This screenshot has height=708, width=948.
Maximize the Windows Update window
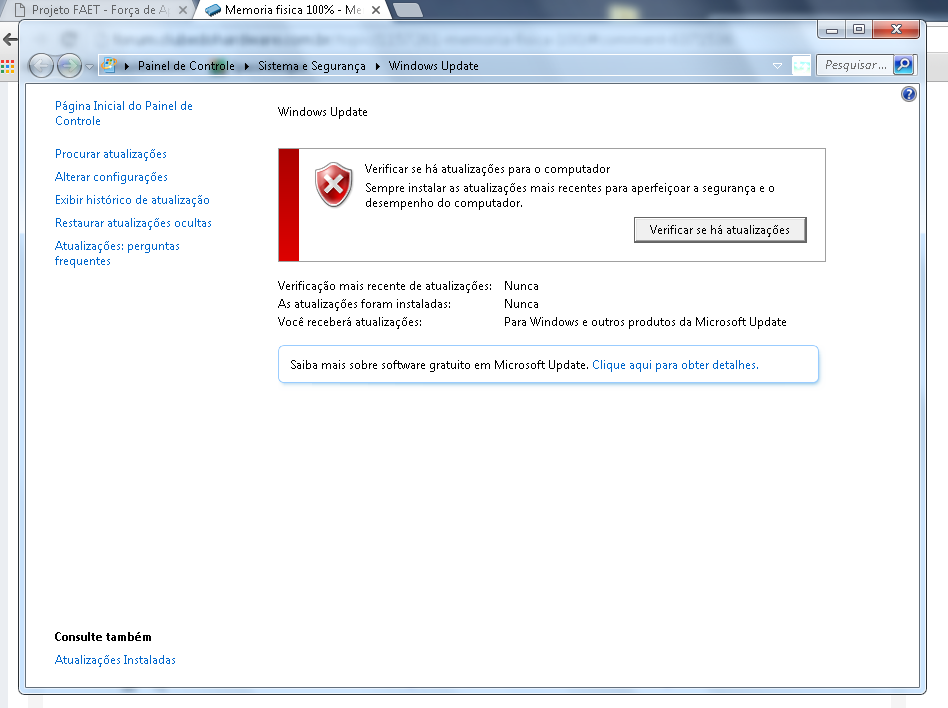click(859, 29)
